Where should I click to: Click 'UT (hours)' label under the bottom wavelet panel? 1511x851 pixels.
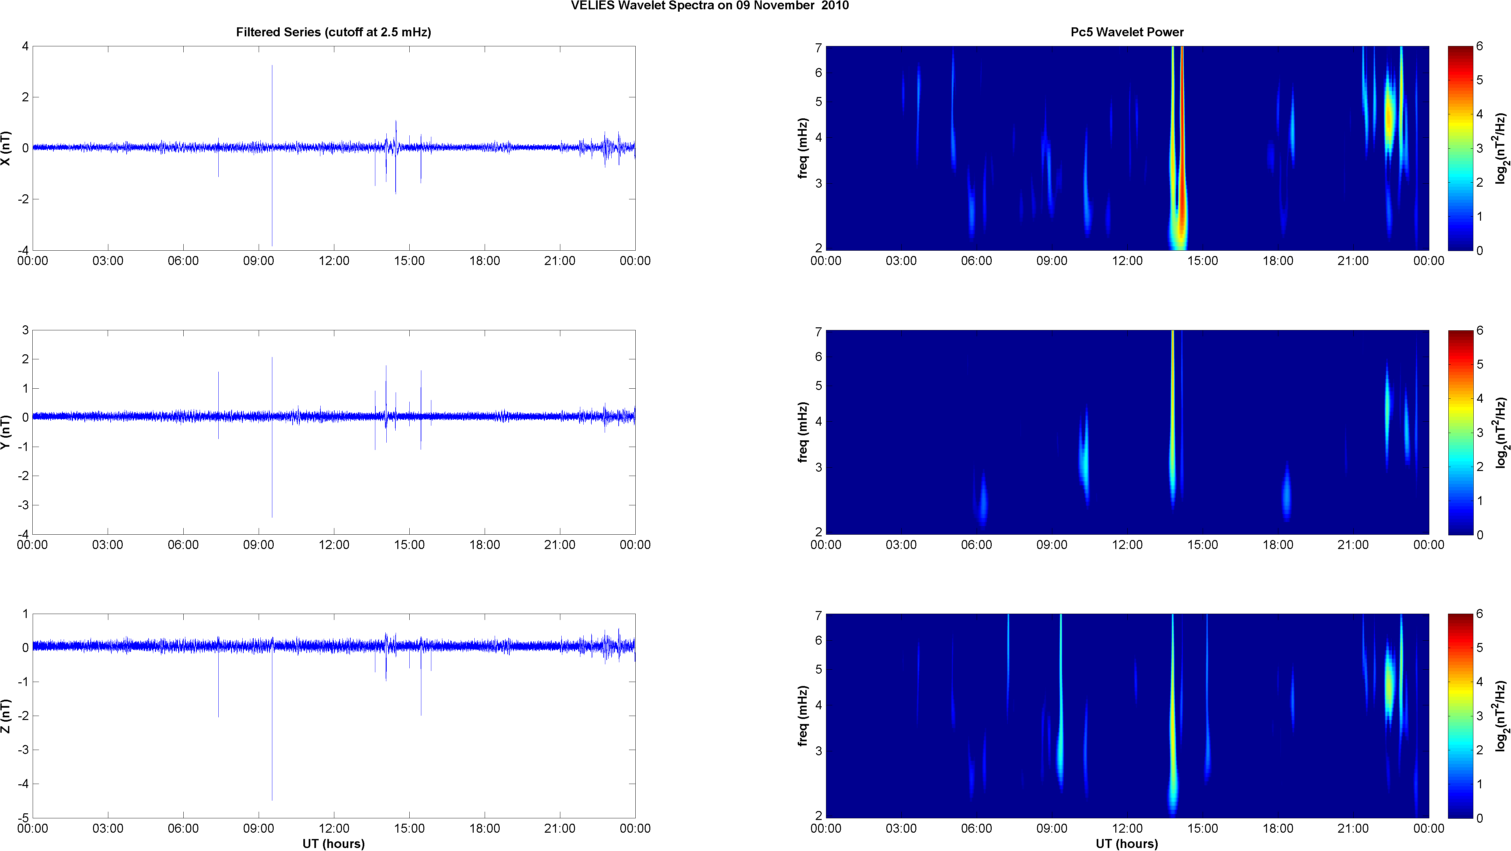[1127, 844]
